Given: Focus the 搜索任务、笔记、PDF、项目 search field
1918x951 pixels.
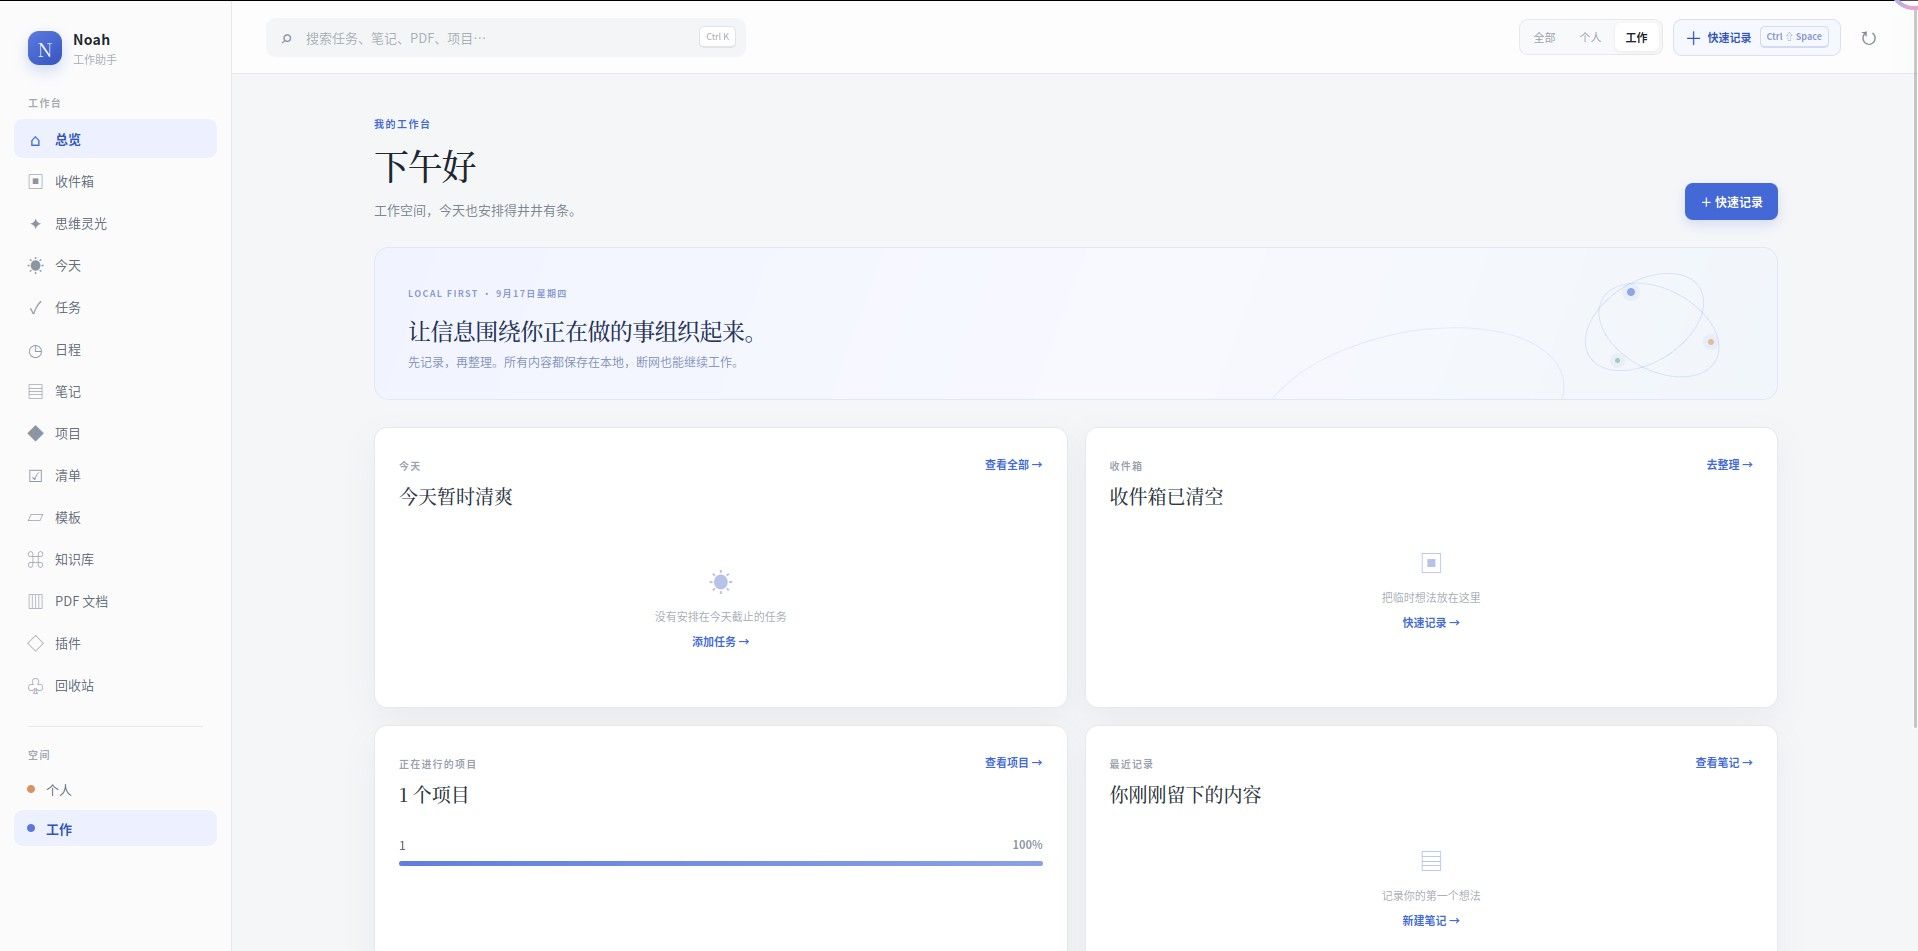Looking at the screenshot, I should [505, 38].
